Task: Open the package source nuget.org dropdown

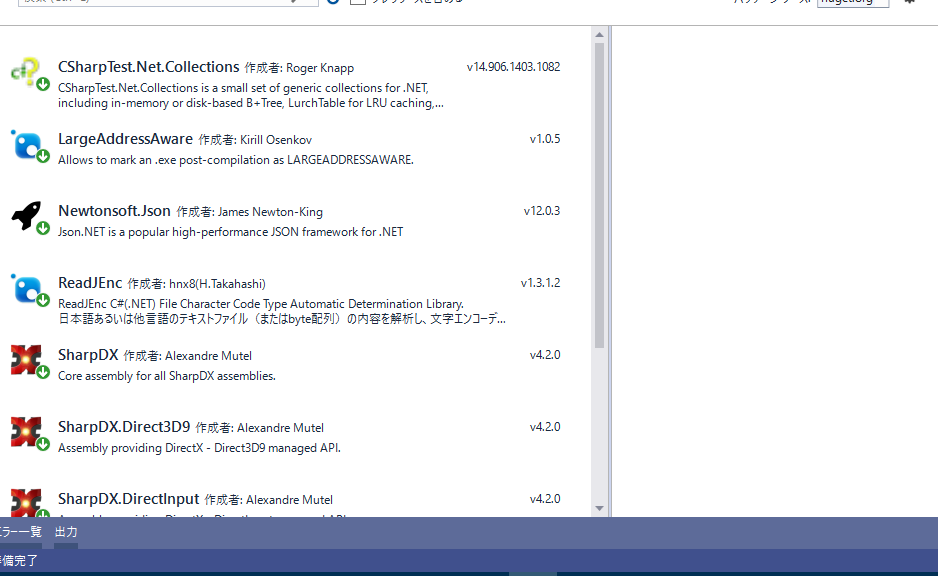Action: click(x=852, y=2)
